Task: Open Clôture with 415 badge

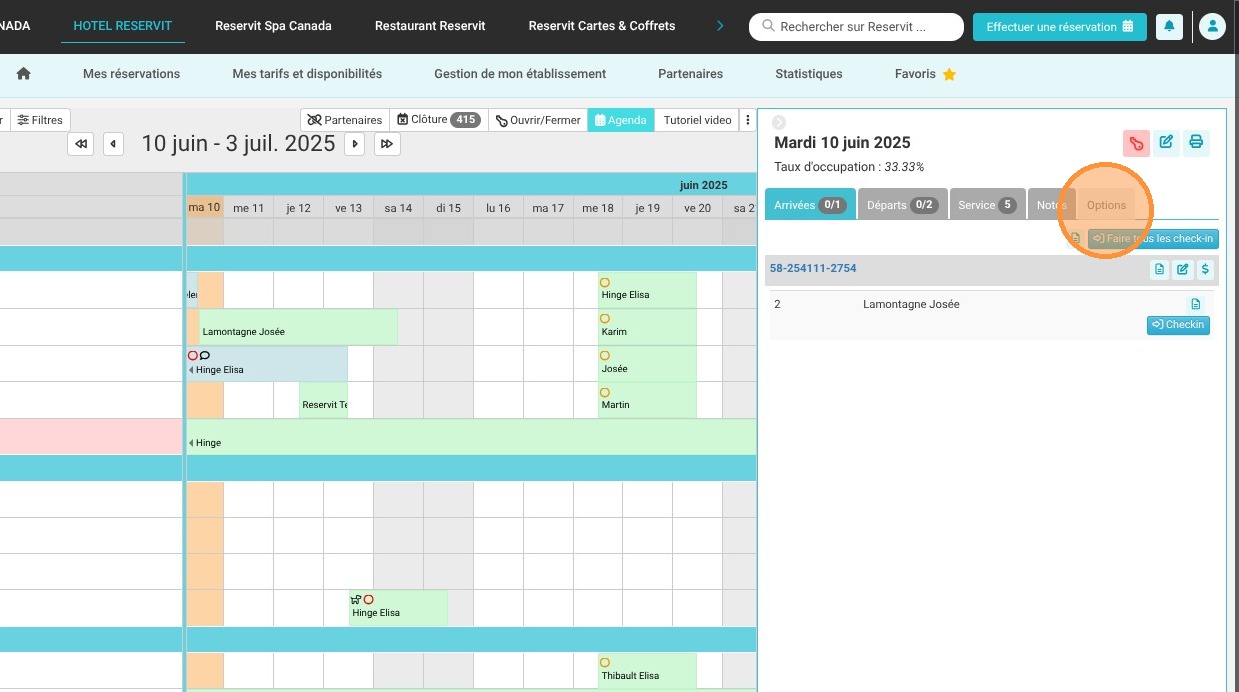Action: tap(438, 120)
